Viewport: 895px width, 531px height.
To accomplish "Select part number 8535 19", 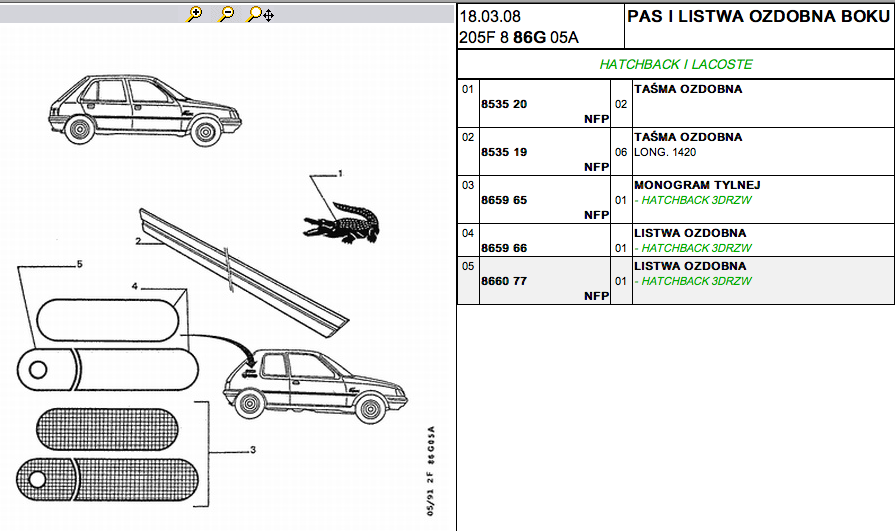I will click(x=504, y=152).
